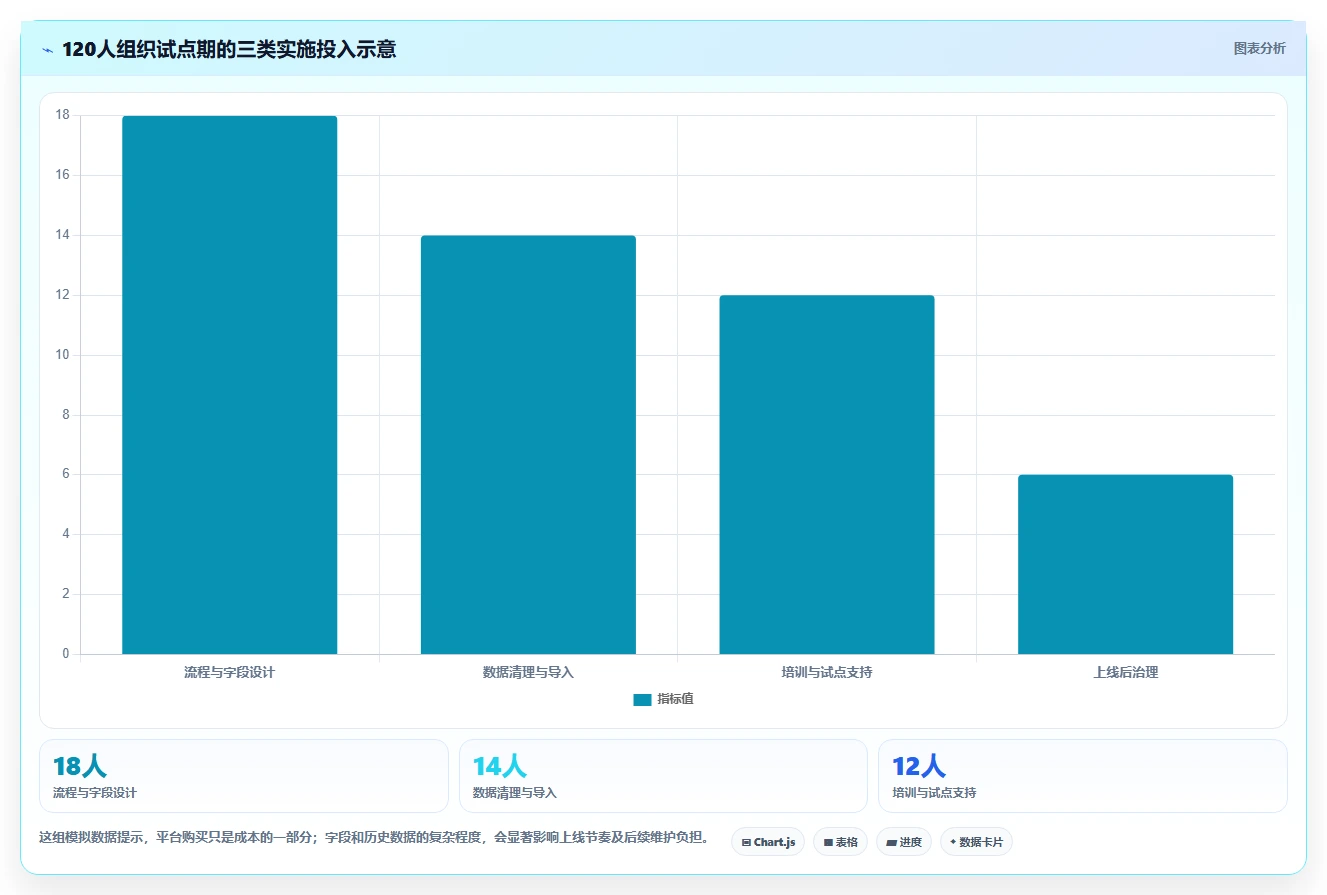Image resolution: width=1327 pixels, height=895 pixels.
Task: Click the y-axis value 10
Action: (x=63, y=355)
